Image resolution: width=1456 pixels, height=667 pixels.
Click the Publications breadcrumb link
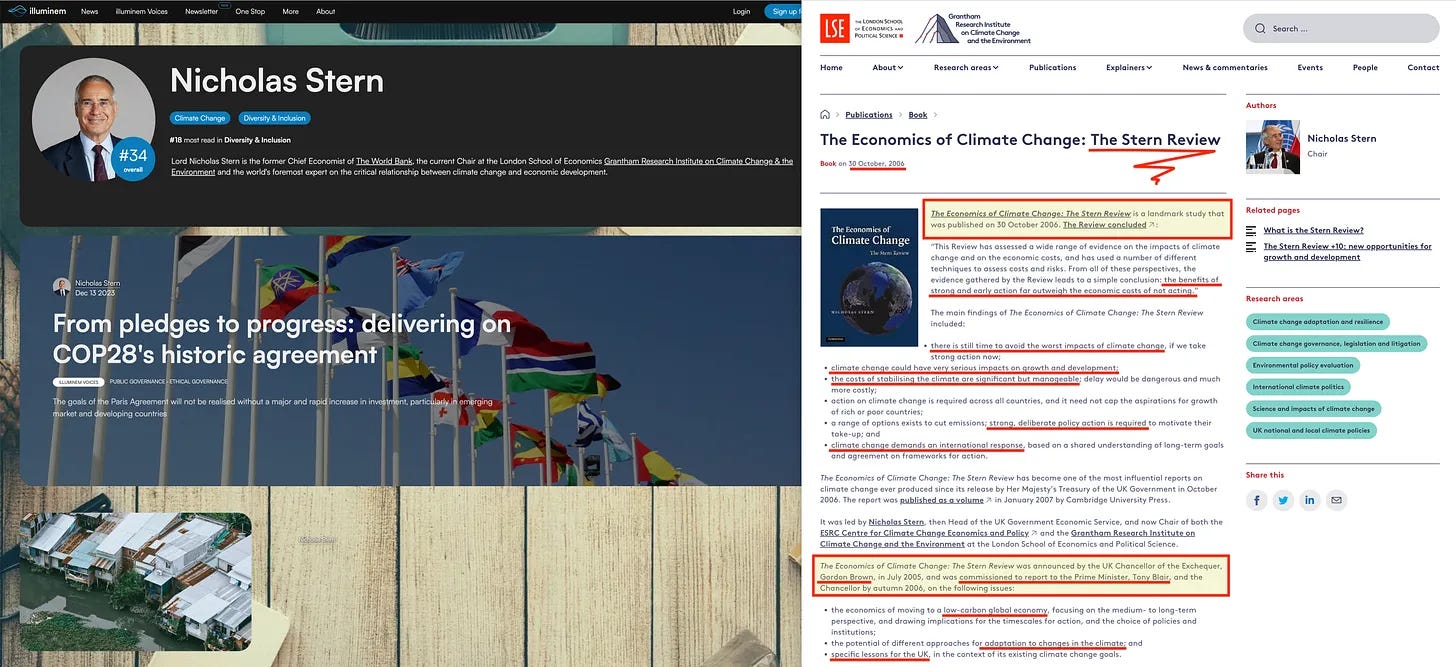[869, 115]
